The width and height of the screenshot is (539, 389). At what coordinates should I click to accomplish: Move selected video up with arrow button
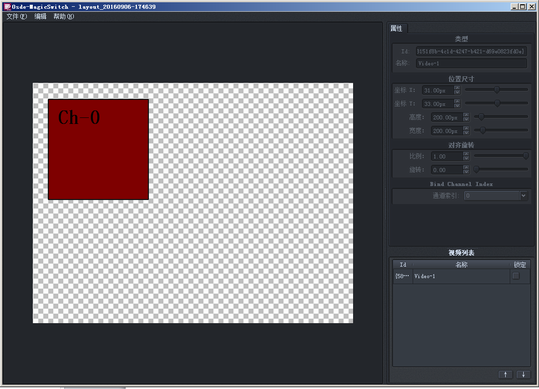[505, 374]
